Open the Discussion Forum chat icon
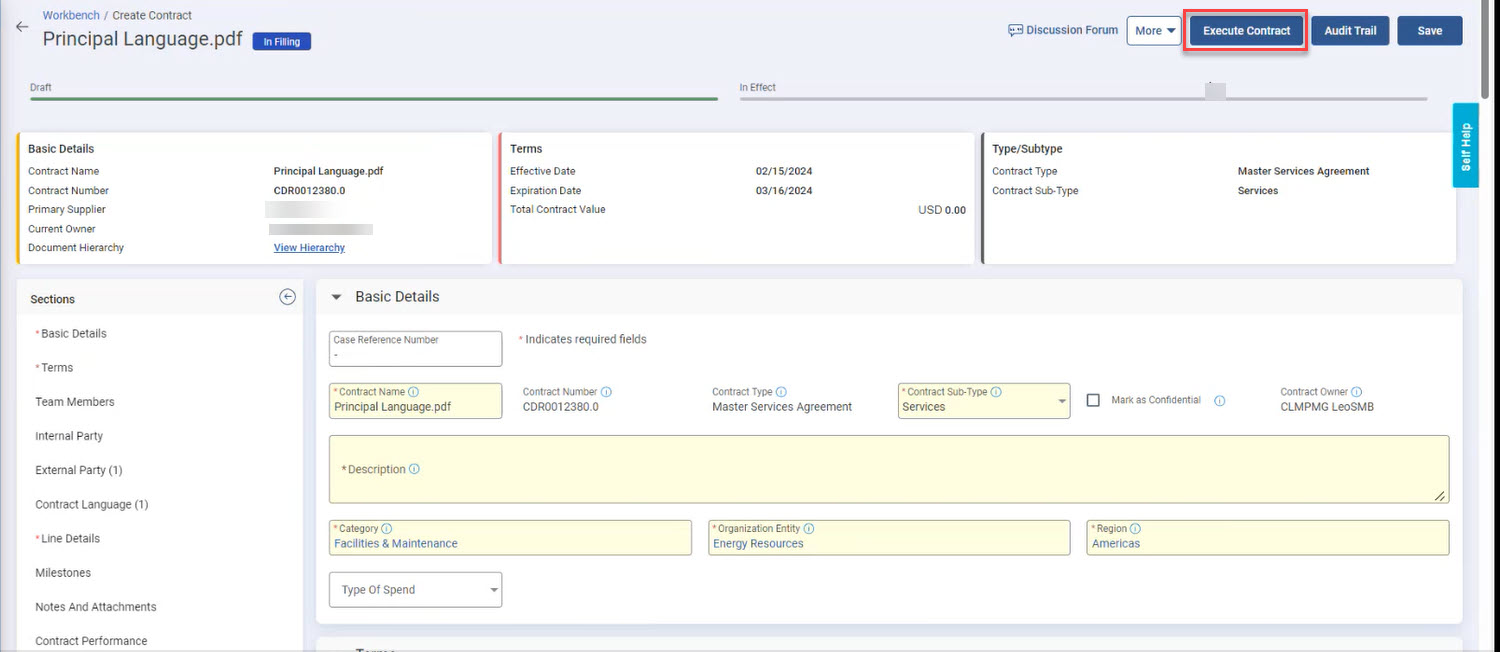Viewport: 1500px width, 652px height. (1016, 31)
